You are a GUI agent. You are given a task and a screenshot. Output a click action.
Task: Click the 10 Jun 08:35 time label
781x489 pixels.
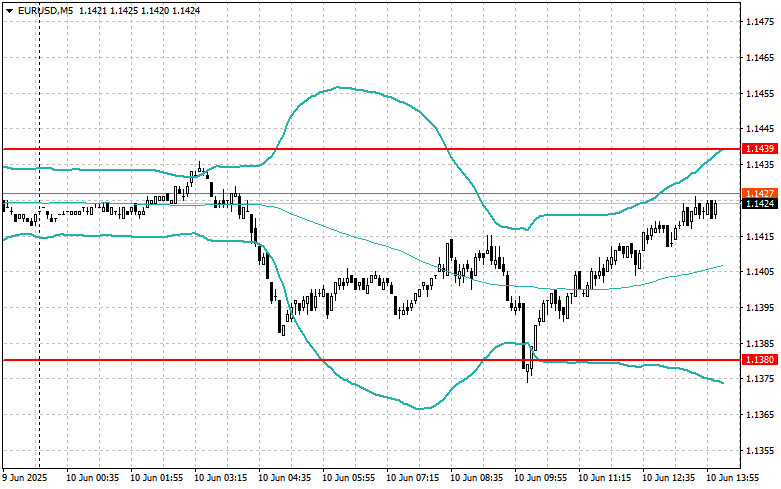coord(477,478)
